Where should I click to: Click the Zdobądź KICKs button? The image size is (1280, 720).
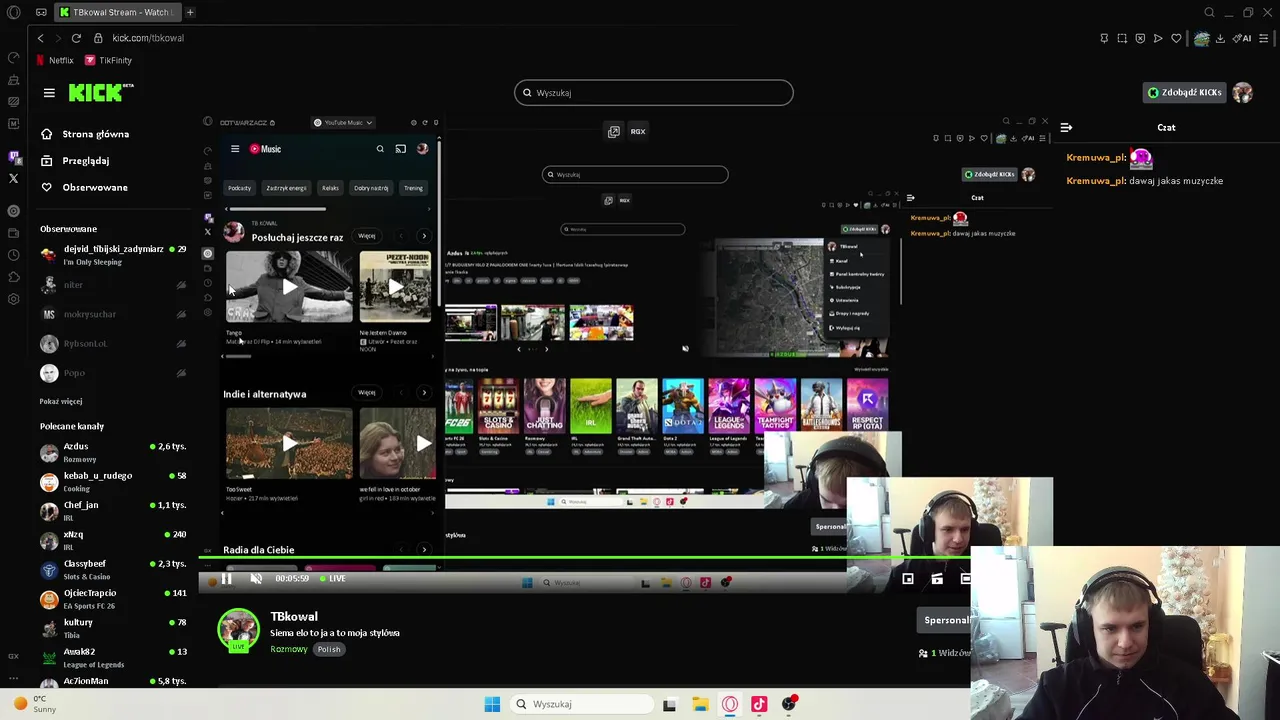pos(1184,92)
